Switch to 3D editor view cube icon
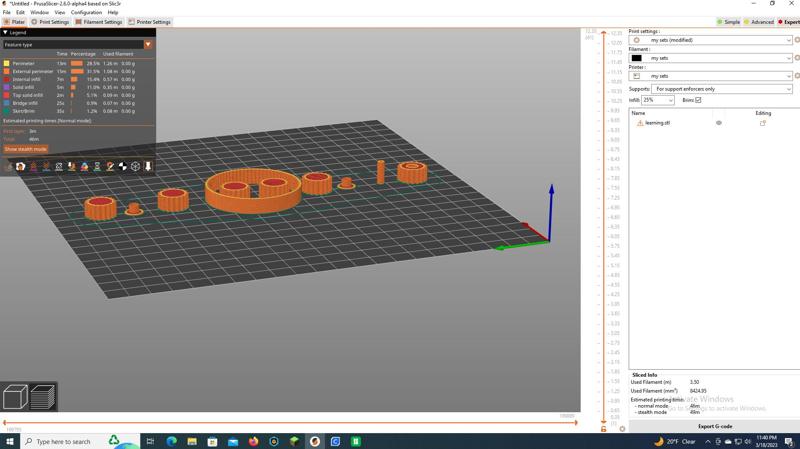Viewport: 800px width, 449px height. pyautogui.click(x=15, y=396)
